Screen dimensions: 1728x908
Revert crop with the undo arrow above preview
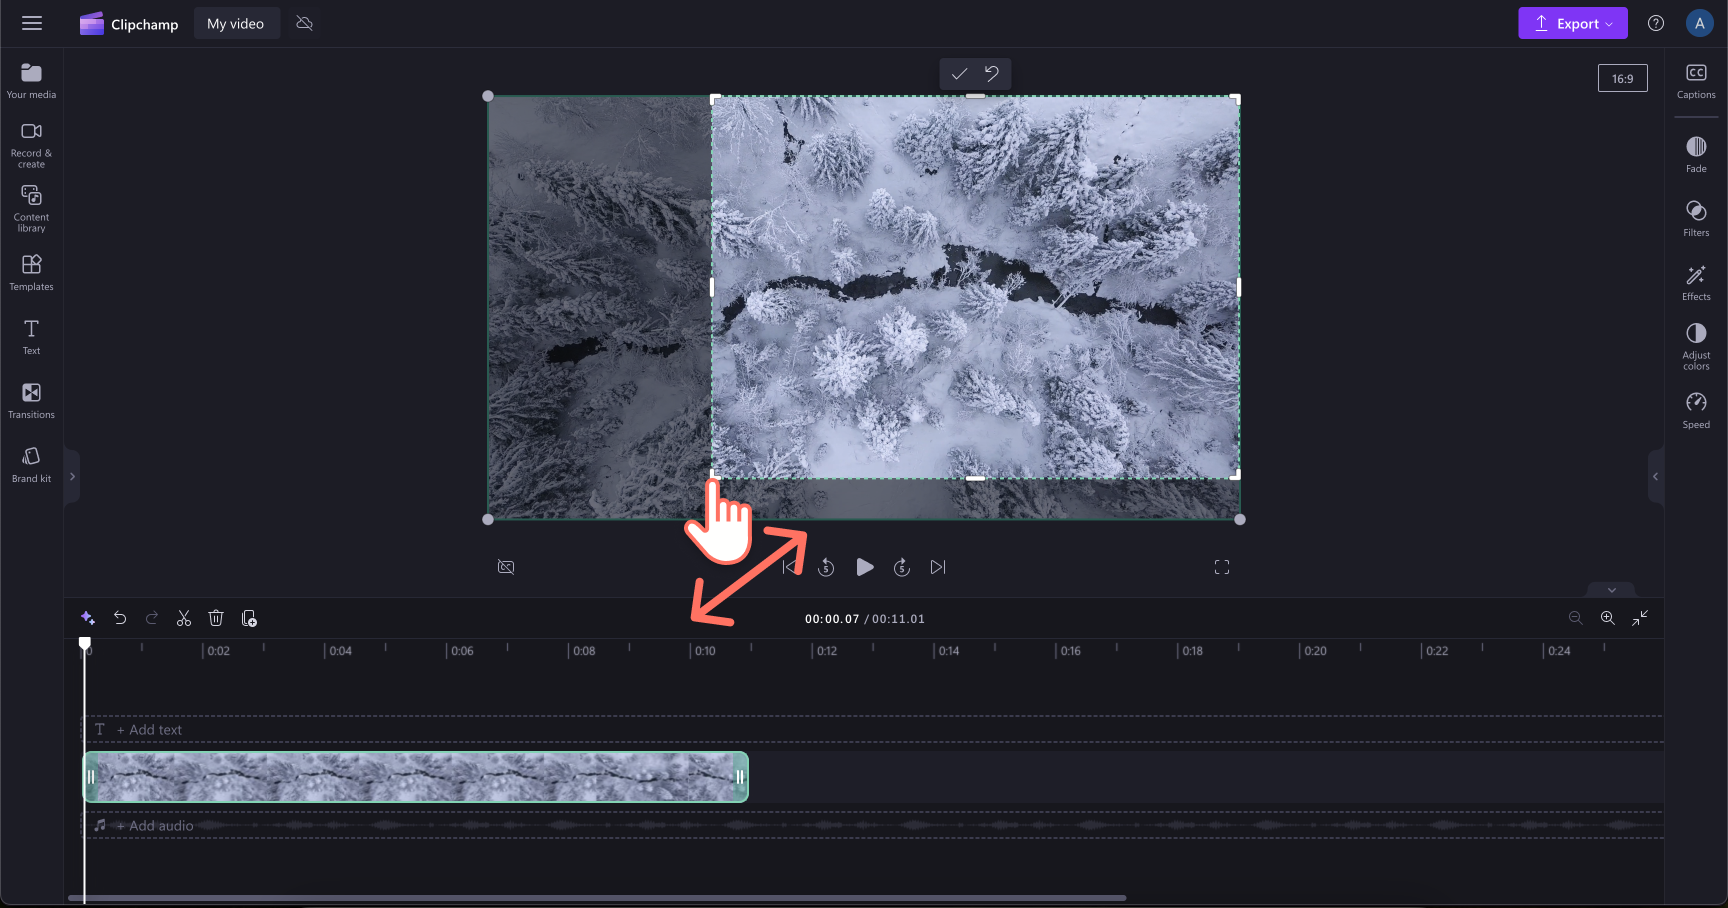tap(991, 73)
